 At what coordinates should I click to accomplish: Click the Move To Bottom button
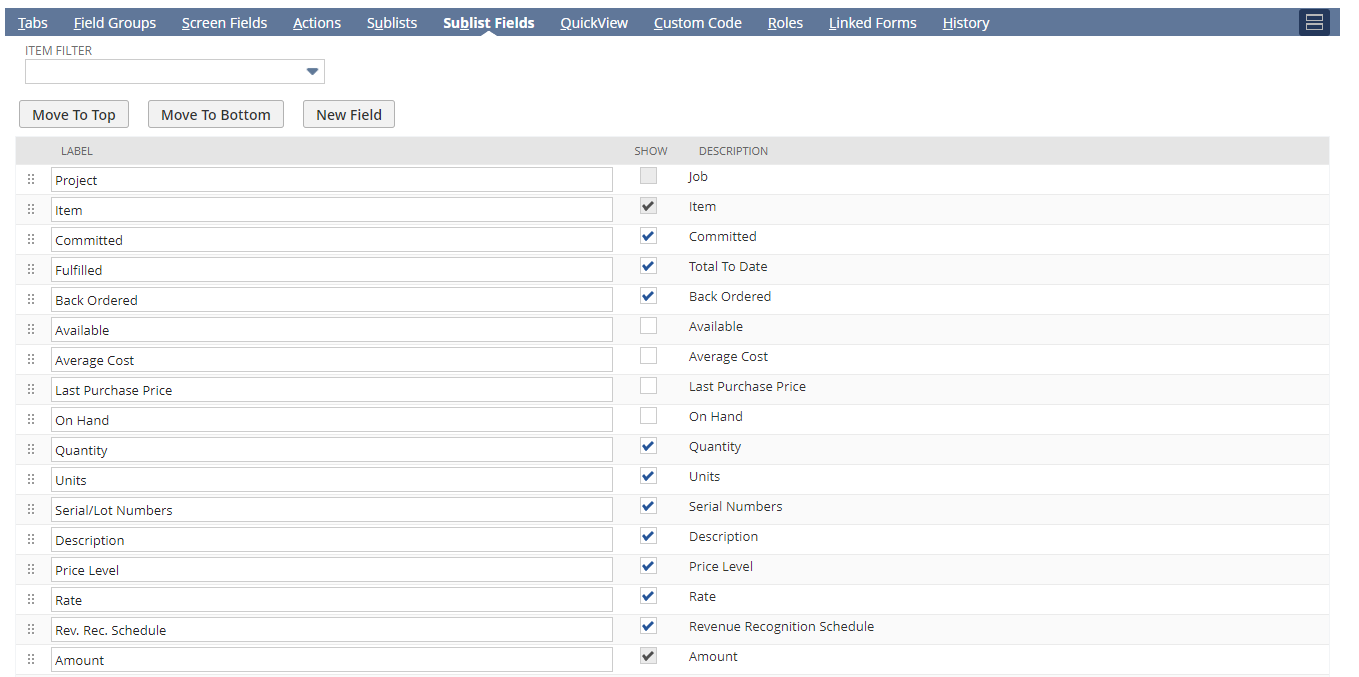tap(215, 113)
